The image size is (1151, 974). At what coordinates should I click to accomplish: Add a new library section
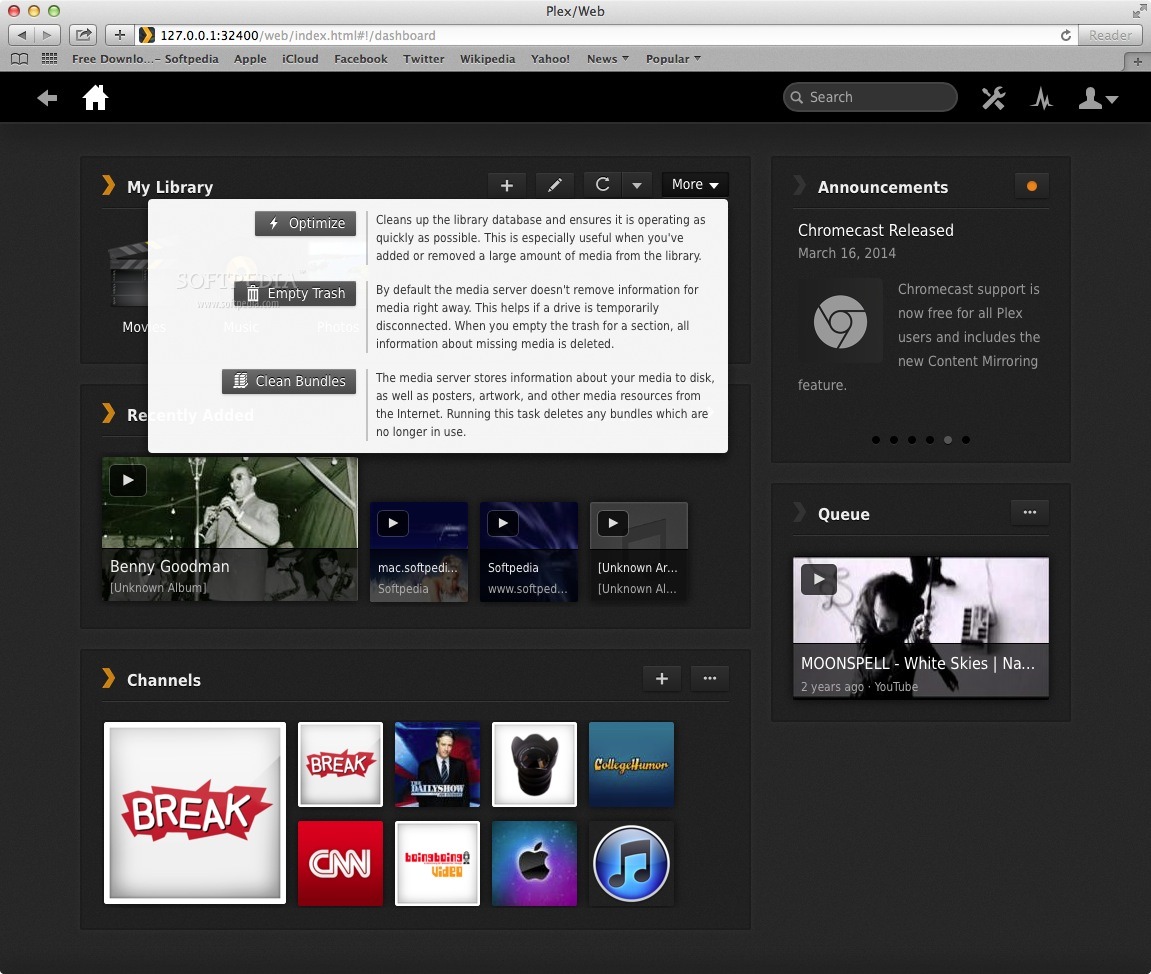coord(506,185)
